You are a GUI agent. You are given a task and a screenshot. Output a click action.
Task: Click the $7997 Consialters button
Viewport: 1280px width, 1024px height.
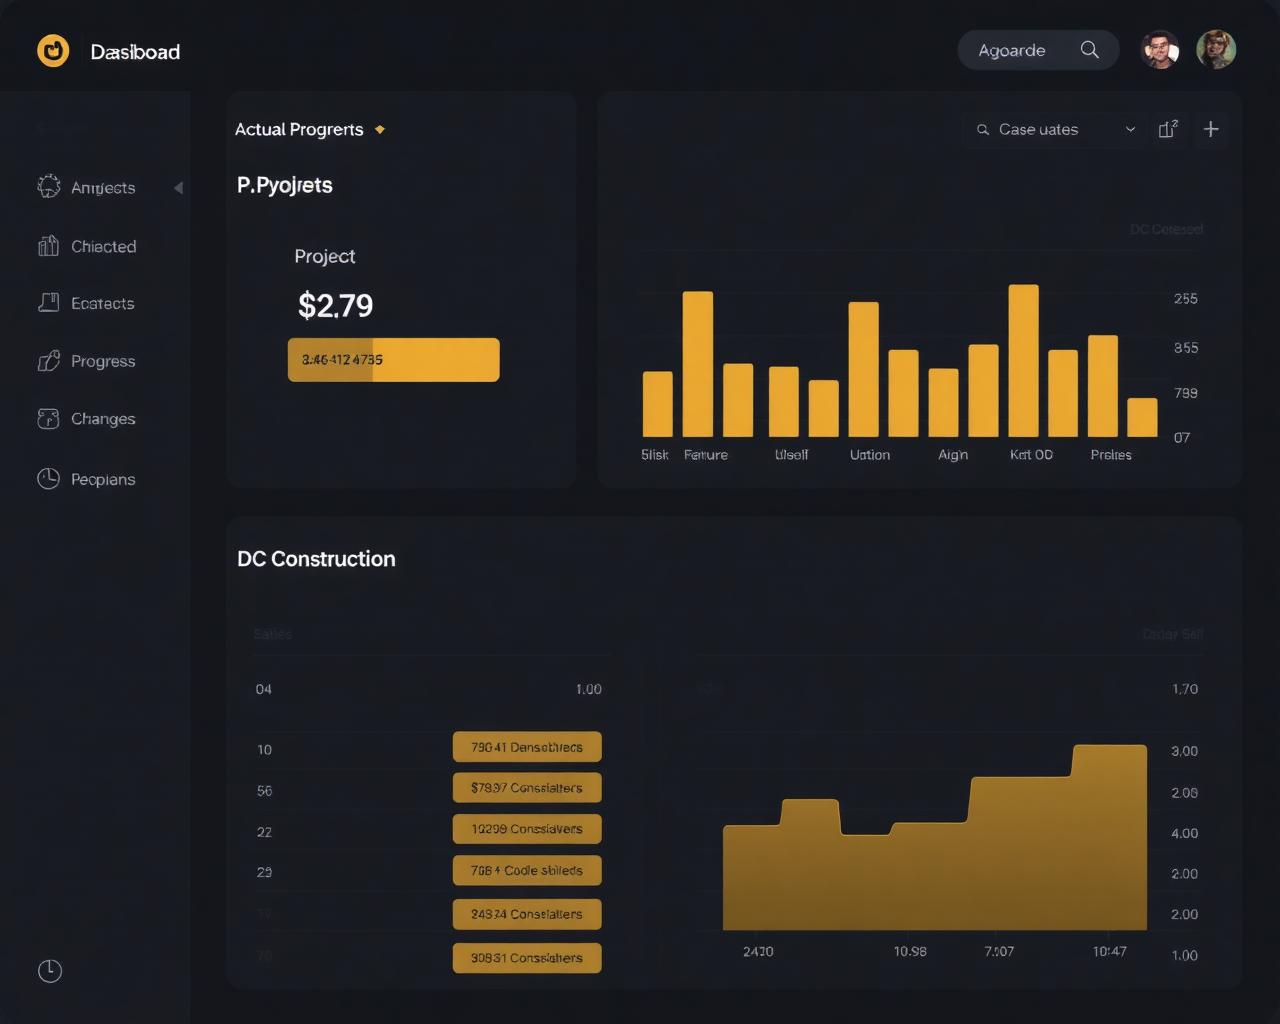(x=527, y=788)
